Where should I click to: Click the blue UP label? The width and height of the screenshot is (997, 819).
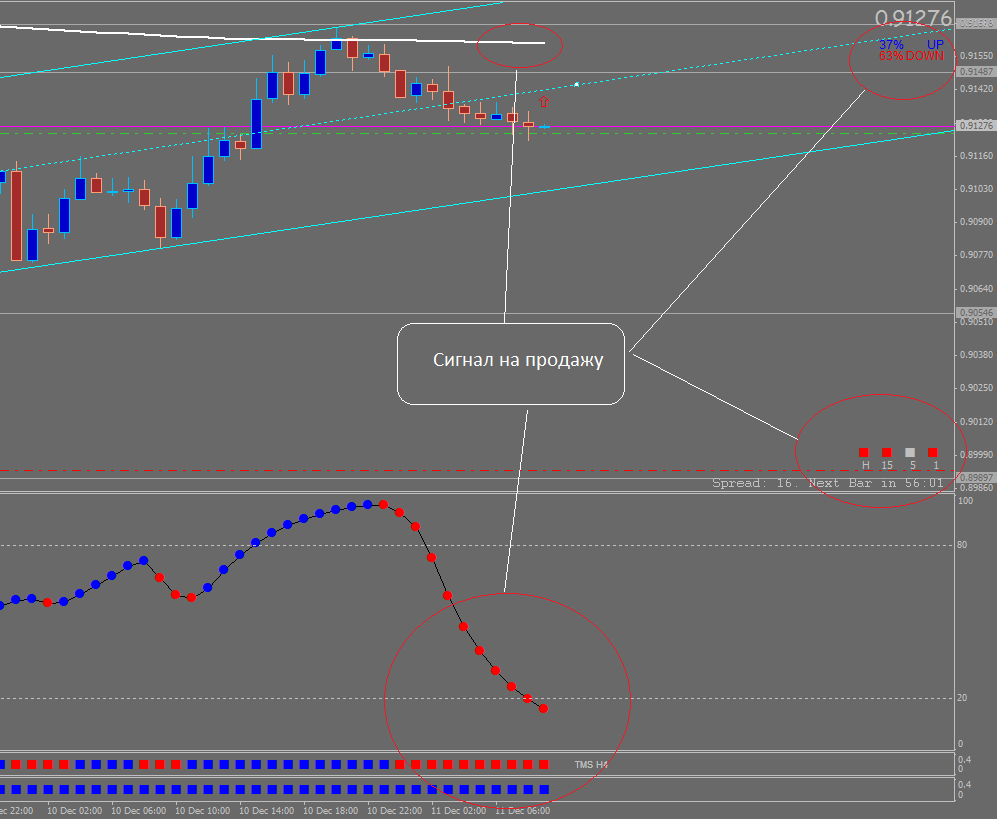click(935, 45)
